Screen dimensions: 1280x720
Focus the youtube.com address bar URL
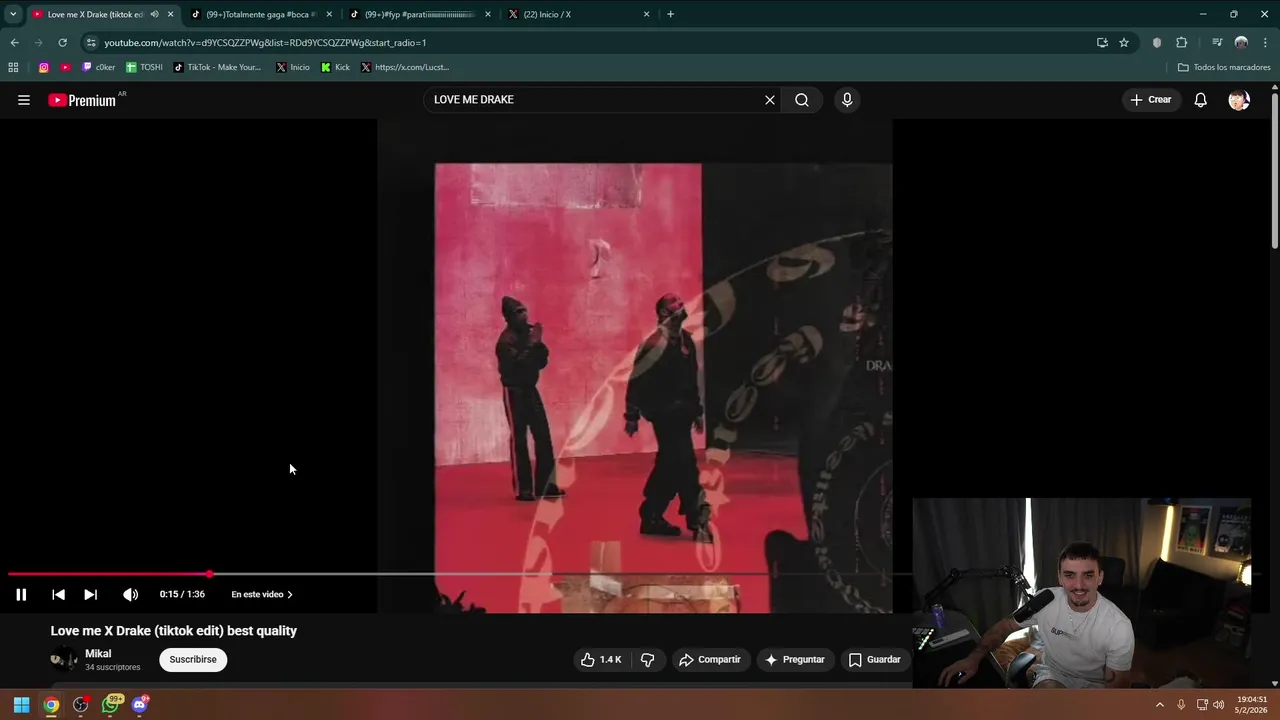[x=265, y=43]
